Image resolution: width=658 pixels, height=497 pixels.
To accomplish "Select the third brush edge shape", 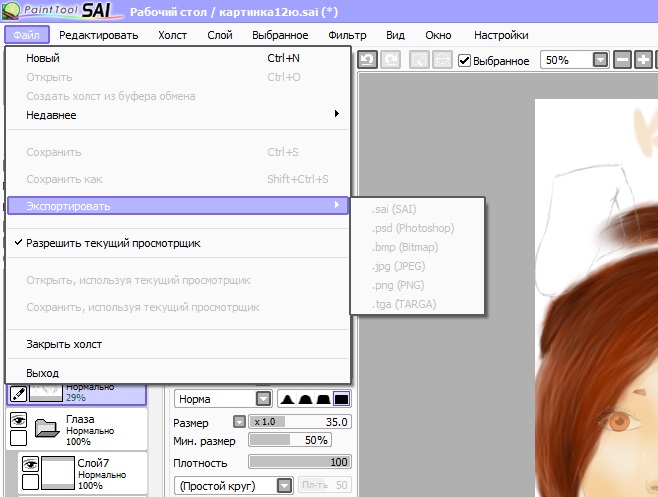I will (323, 399).
